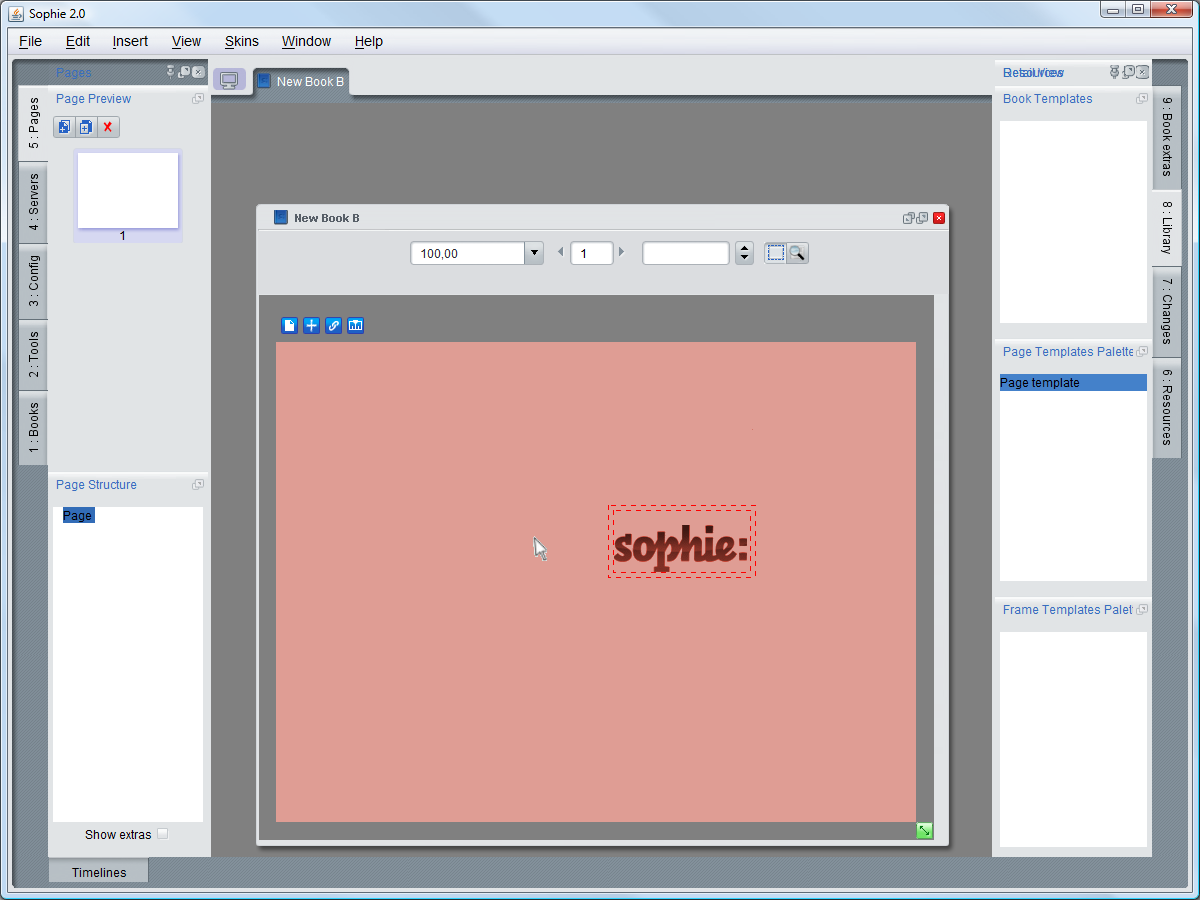Click the Book Templates palette title
The height and width of the screenshot is (900, 1200).
(x=1047, y=99)
